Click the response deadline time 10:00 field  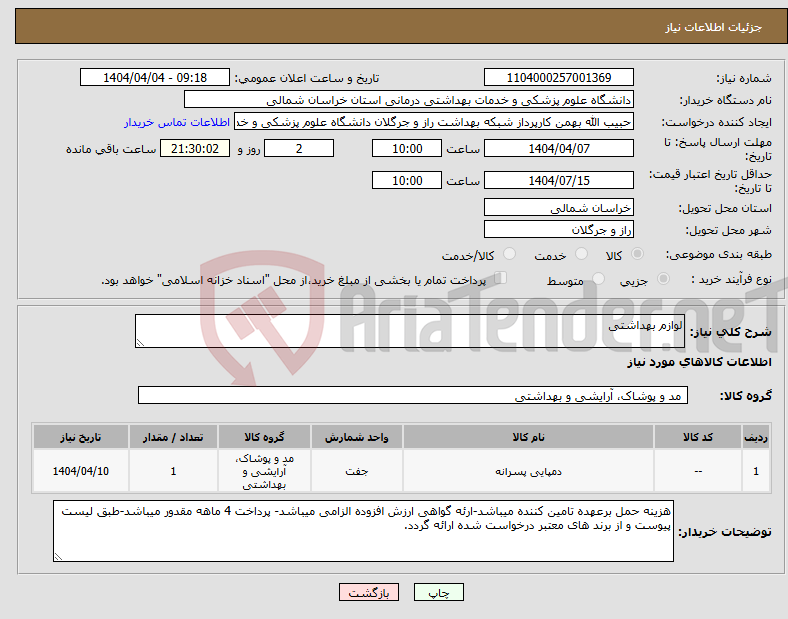pyautogui.click(x=407, y=148)
